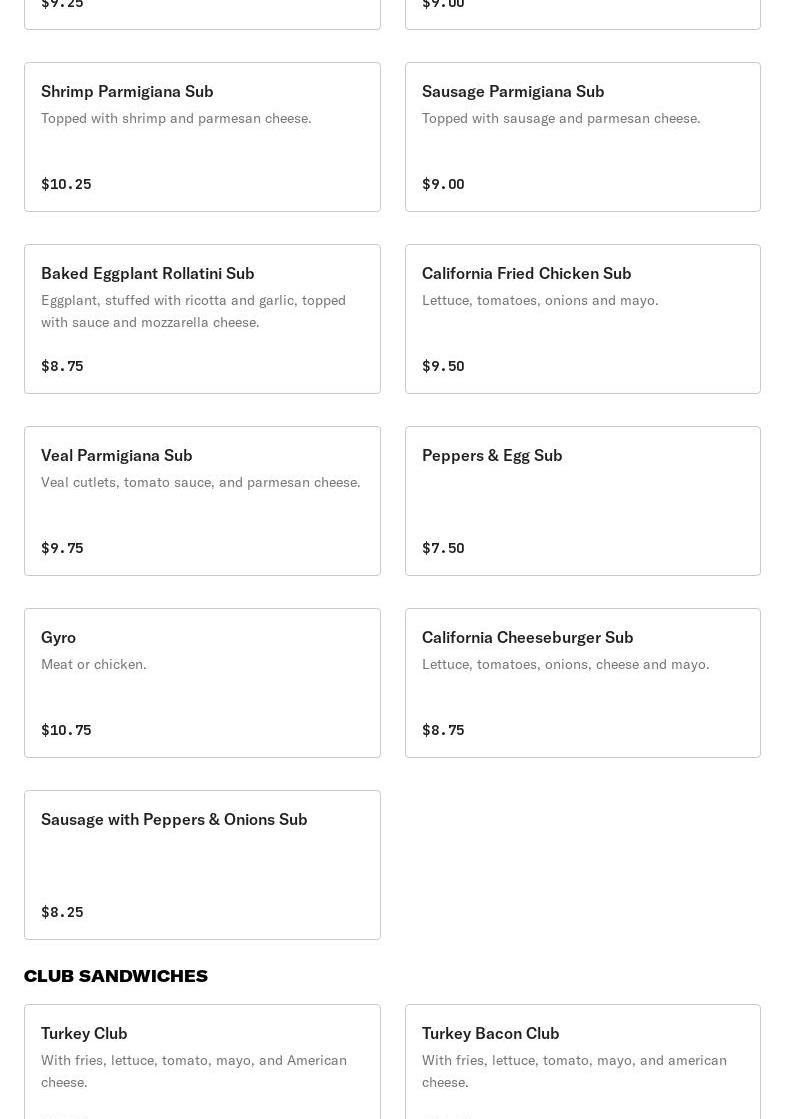Click the $7.50 price on Peppers & Egg

click(443, 548)
